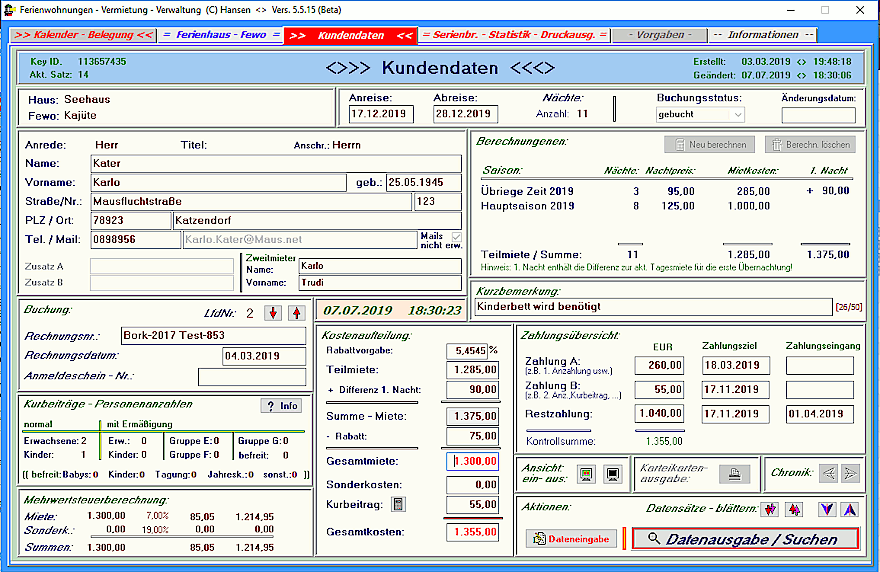Click the Datenausgabe / Suchen button
This screenshot has height=572, width=880.
point(745,539)
